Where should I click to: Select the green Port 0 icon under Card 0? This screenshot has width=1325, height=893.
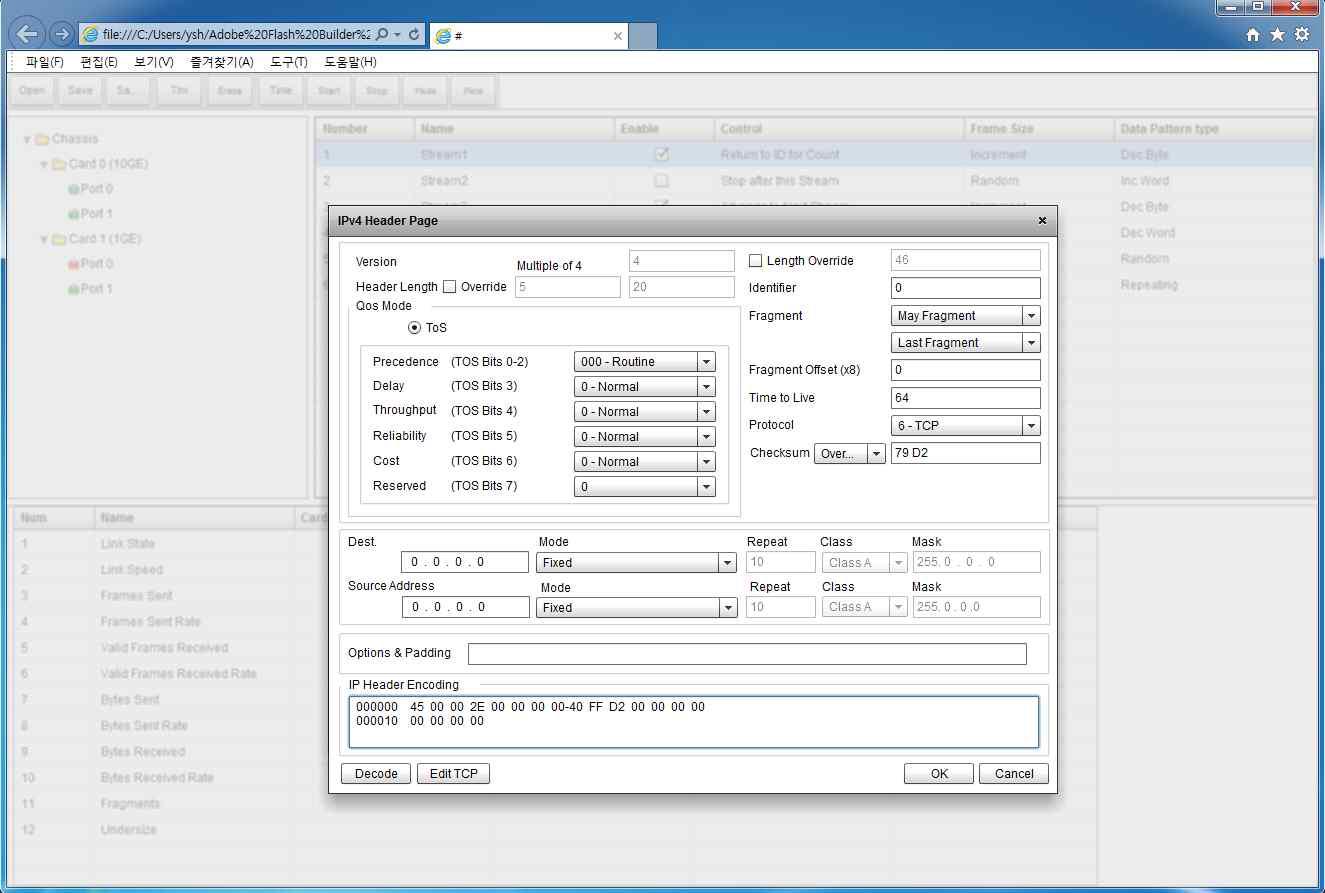coord(73,189)
